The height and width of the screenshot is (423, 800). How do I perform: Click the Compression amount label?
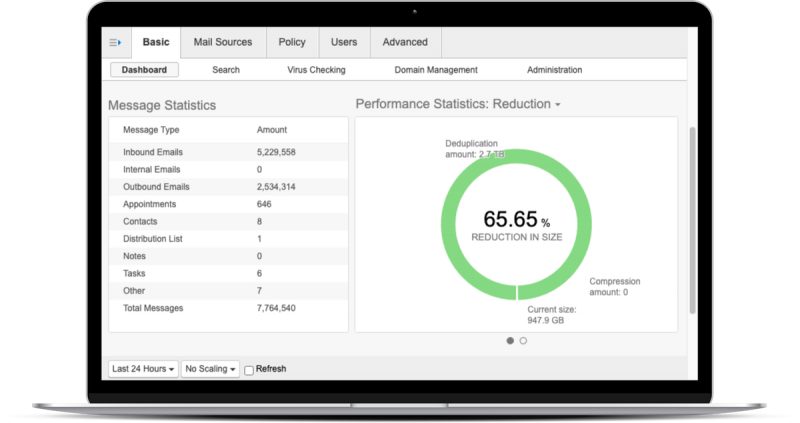tap(615, 287)
